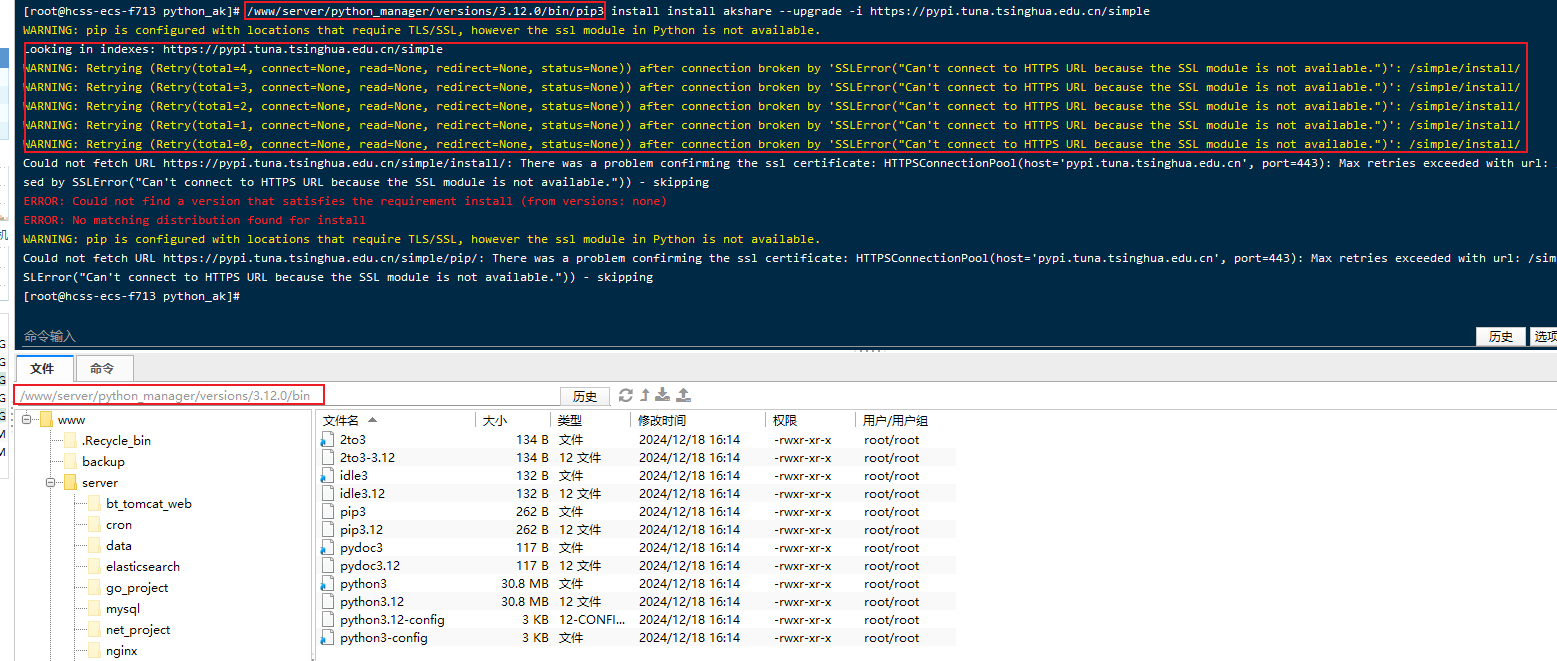Click the 262 B size of pip3.12
This screenshot has width=1557, height=661.
pos(532,530)
